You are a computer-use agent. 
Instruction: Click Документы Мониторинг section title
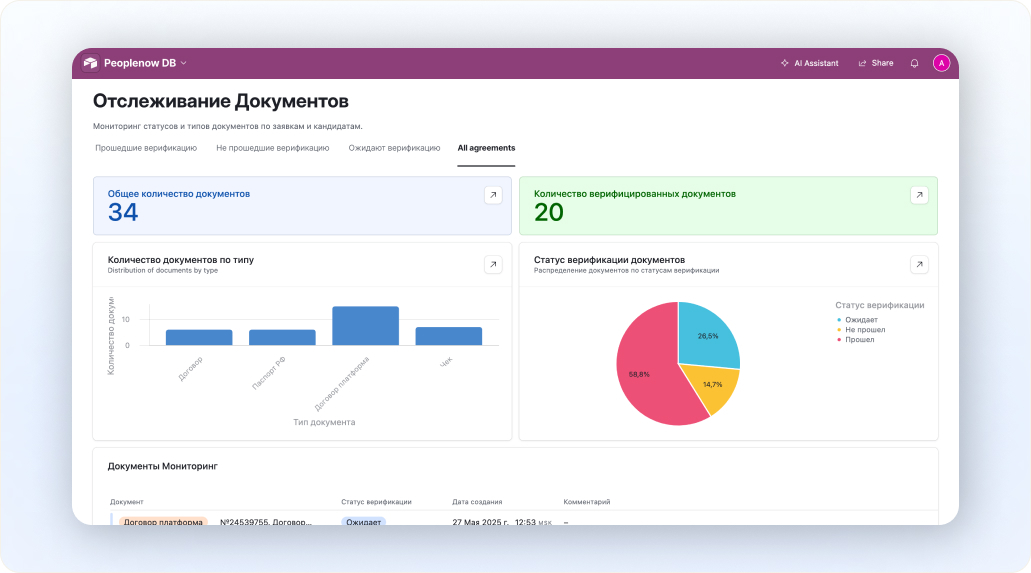162,466
